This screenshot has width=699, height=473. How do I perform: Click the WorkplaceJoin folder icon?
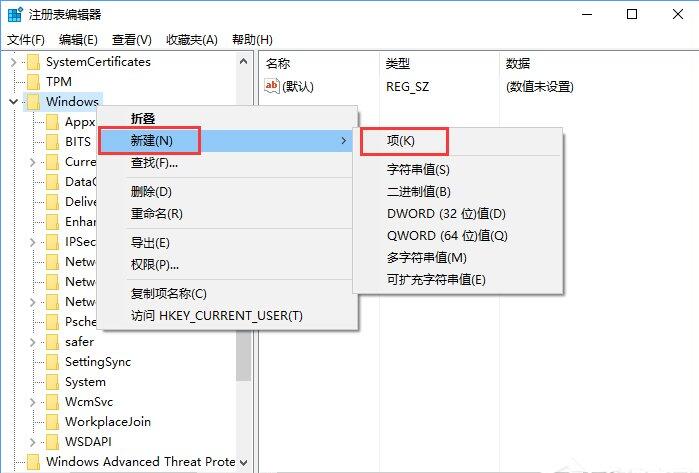[53, 422]
